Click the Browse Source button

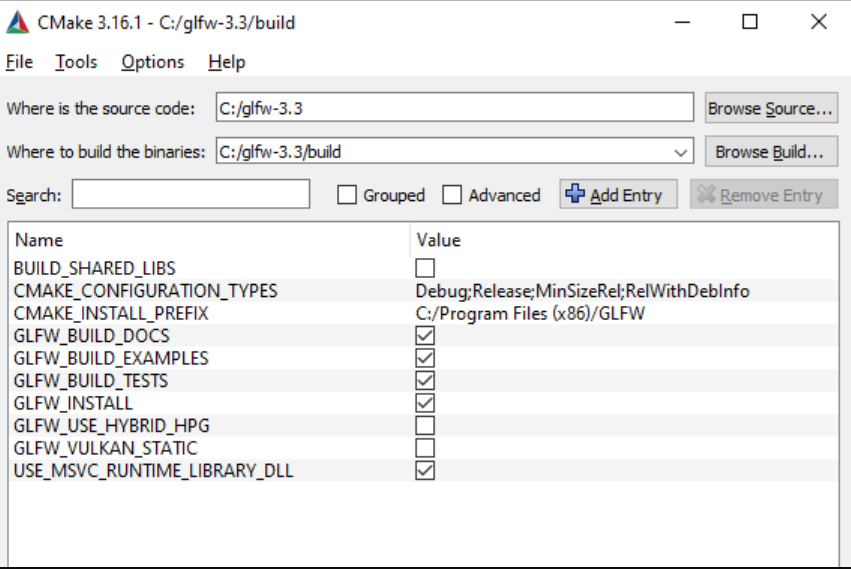point(770,108)
